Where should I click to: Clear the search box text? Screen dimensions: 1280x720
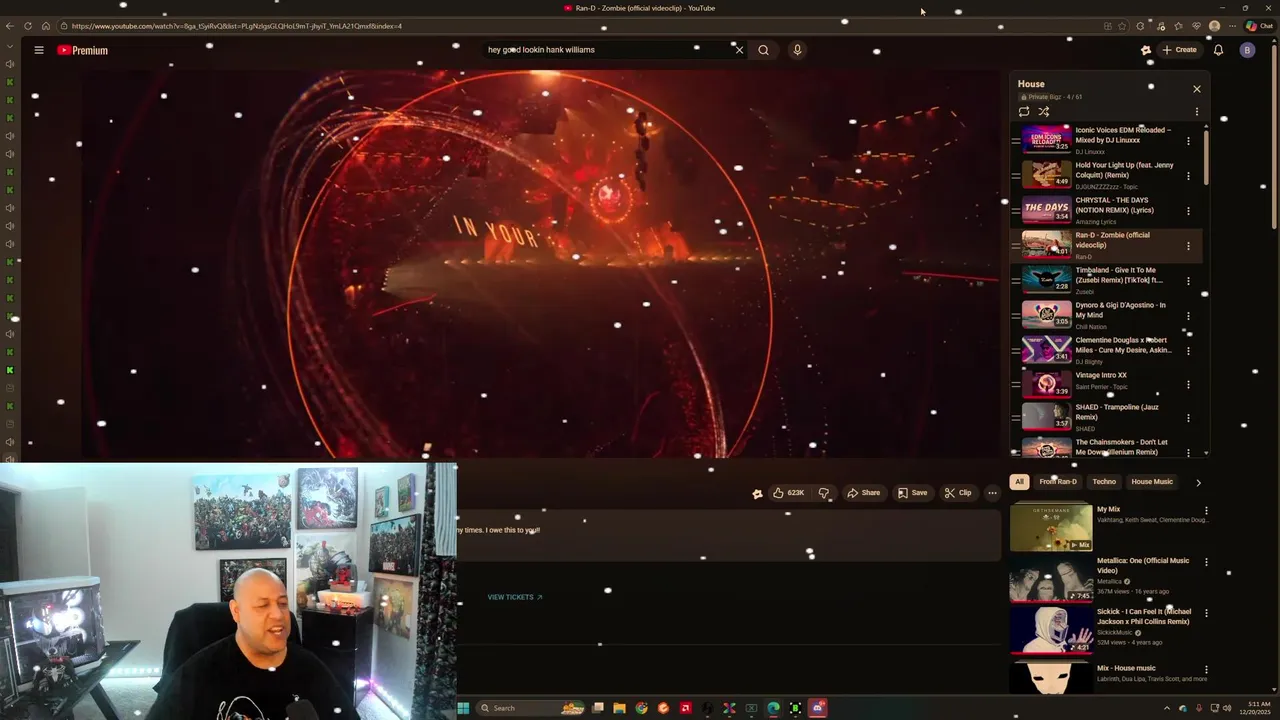click(739, 50)
